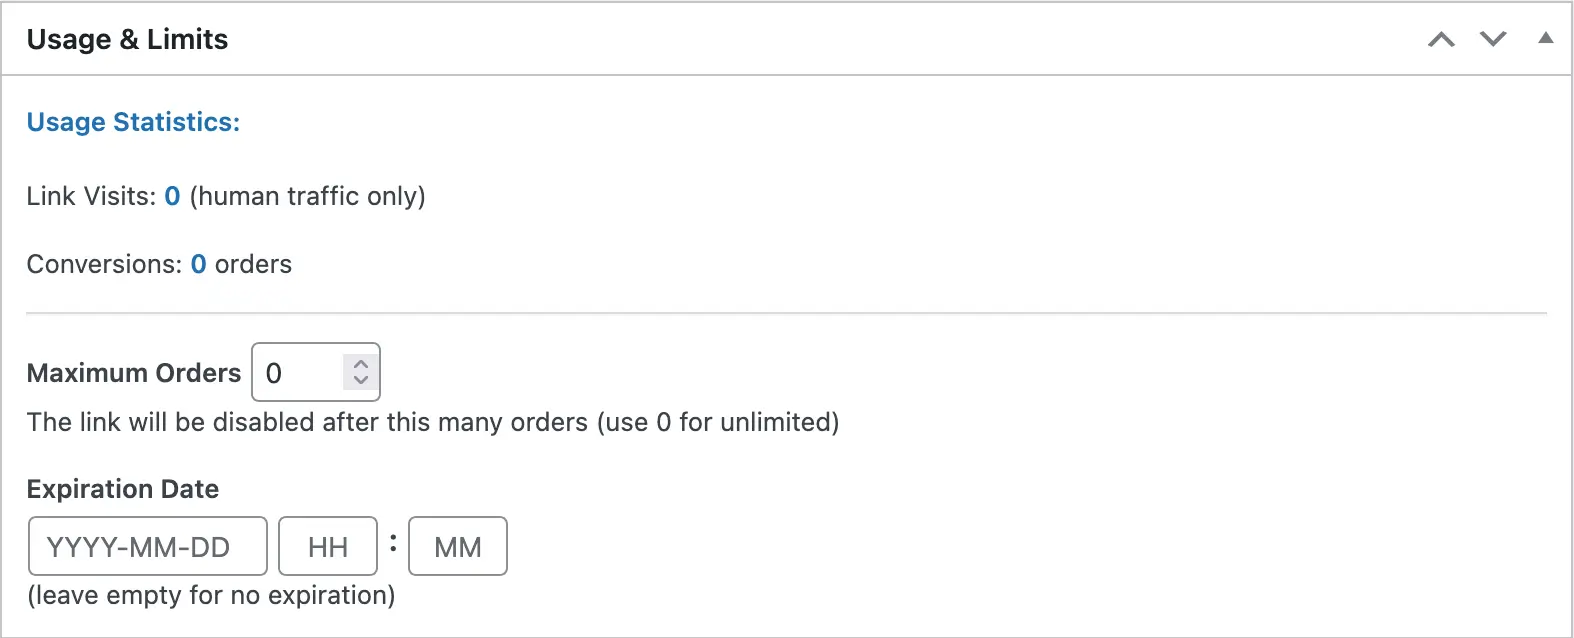
Task: Open the Conversions count value
Action: 198,264
